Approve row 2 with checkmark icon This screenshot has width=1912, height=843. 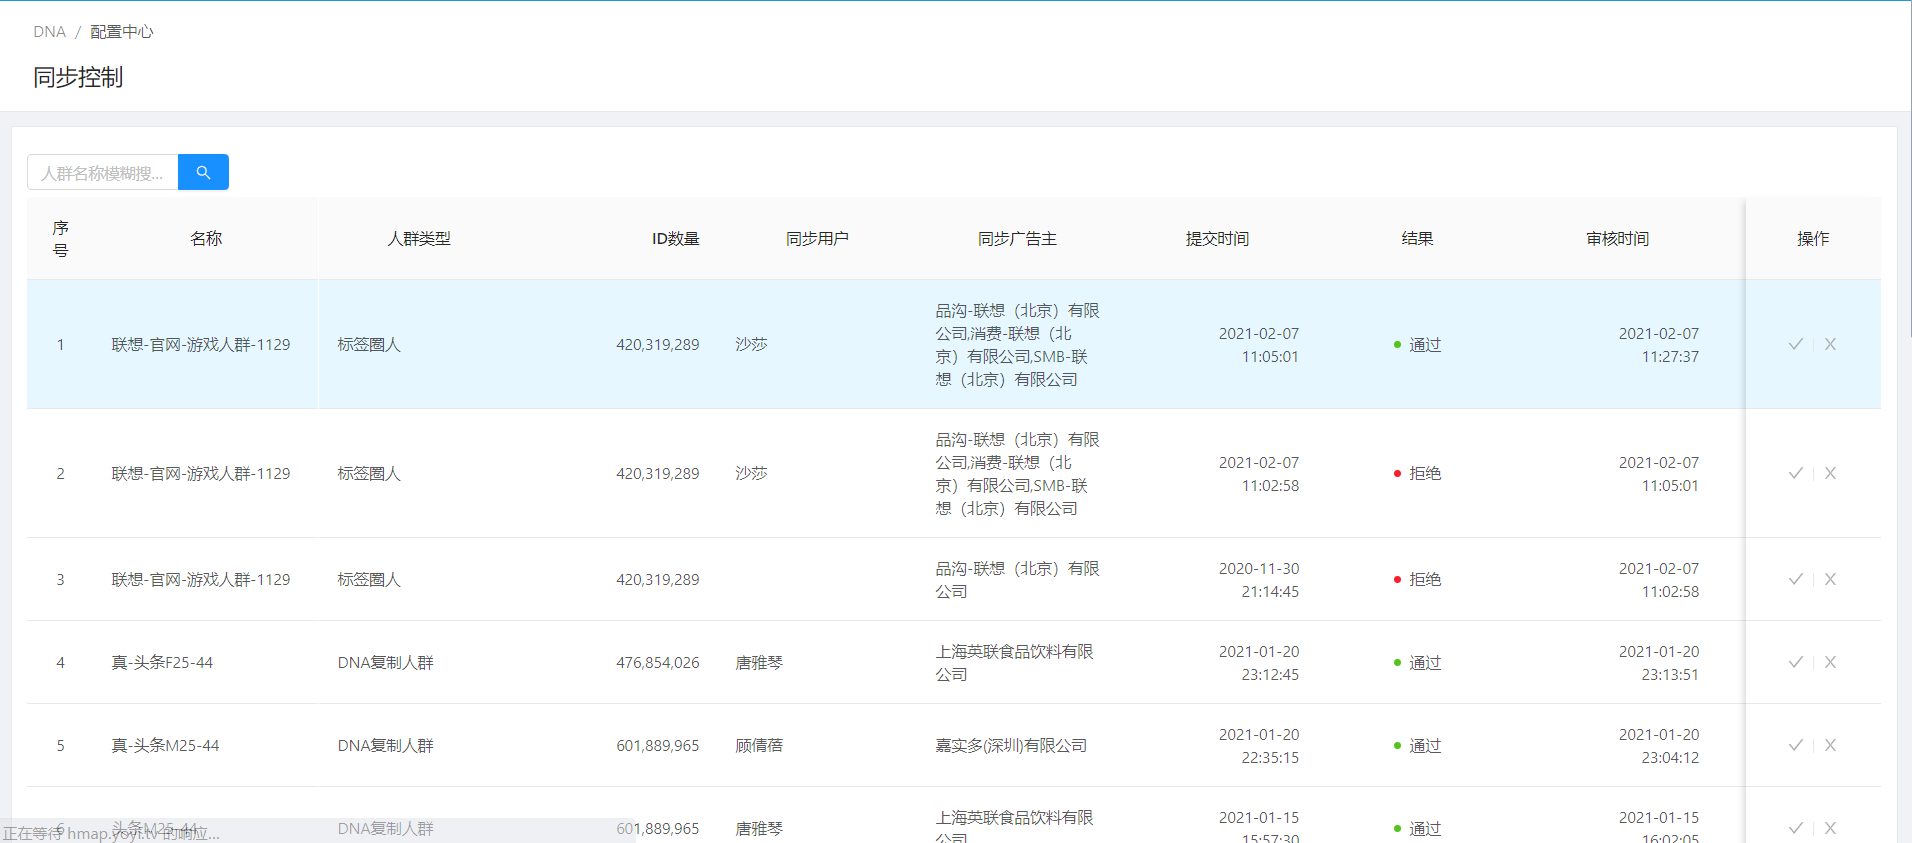[x=1796, y=473]
